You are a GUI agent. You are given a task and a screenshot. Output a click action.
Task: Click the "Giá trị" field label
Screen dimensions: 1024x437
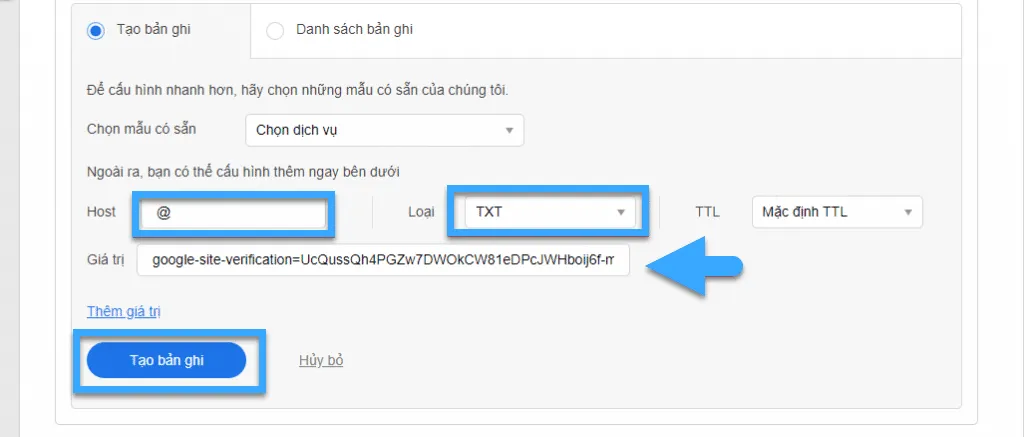point(105,260)
